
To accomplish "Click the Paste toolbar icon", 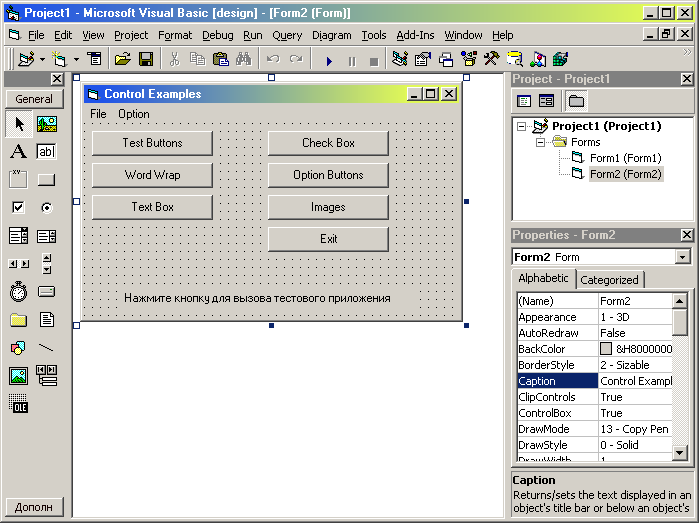I will pyautogui.click(x=221, y=59).
